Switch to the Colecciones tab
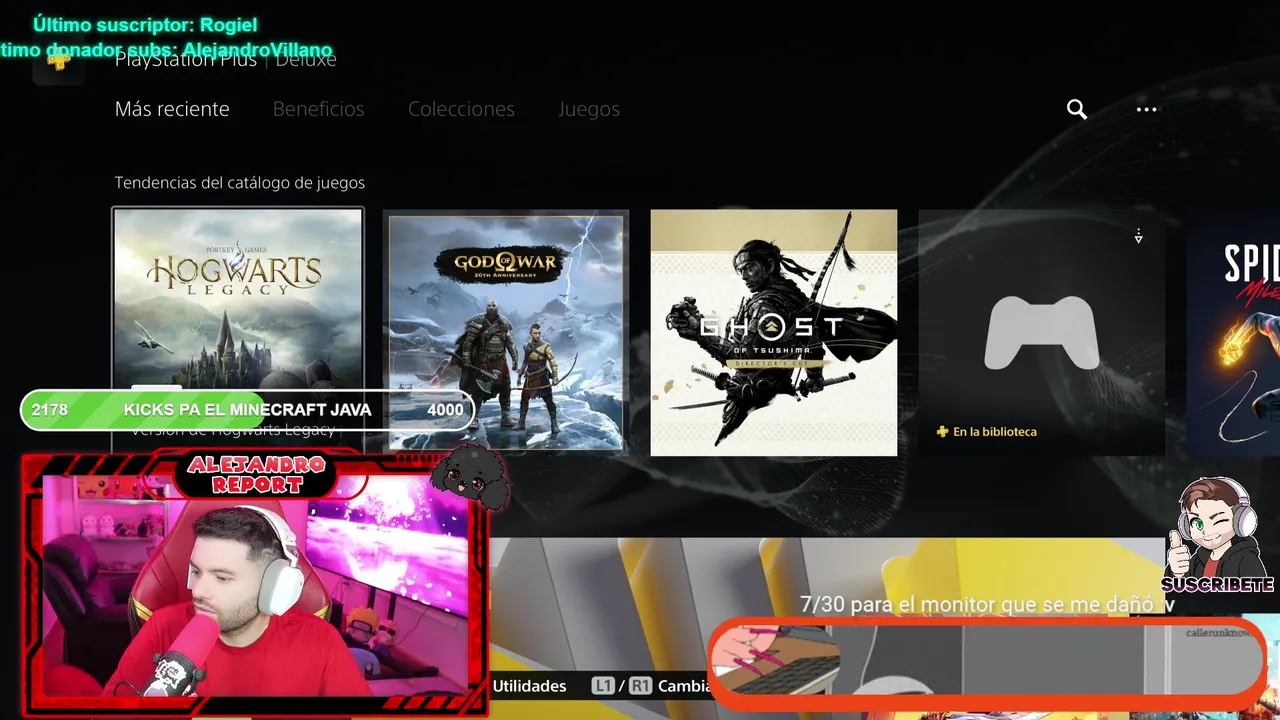Image resolution: width=1280 pixels, height=720 pixels. point(461,109)
